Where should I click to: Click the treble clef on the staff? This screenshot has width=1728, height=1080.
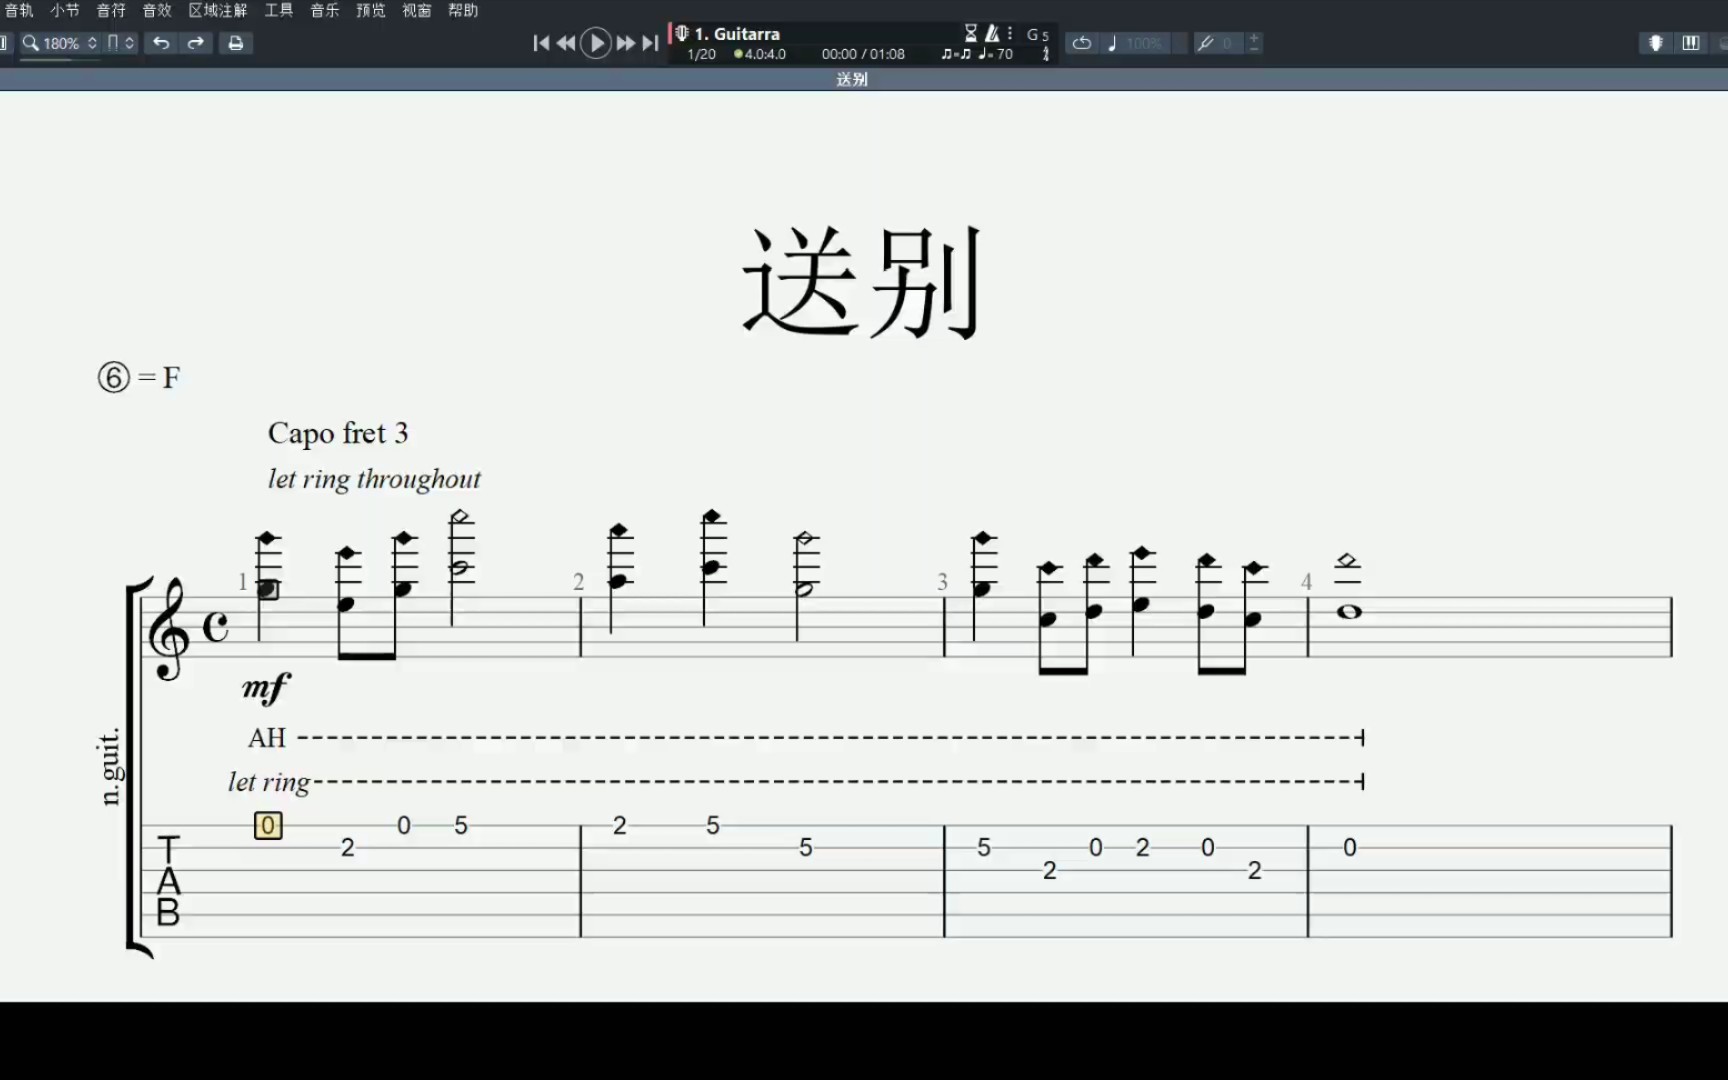tap(170, 629)
